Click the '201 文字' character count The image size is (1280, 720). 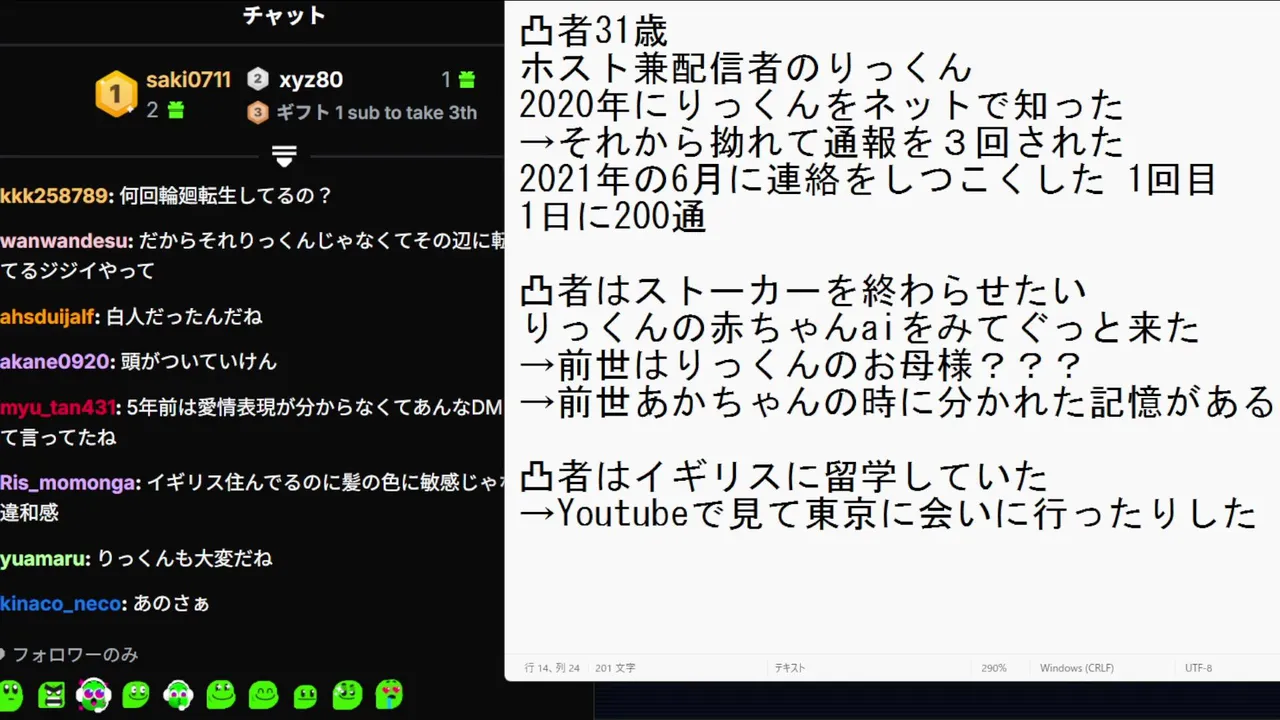click(615, 668)
